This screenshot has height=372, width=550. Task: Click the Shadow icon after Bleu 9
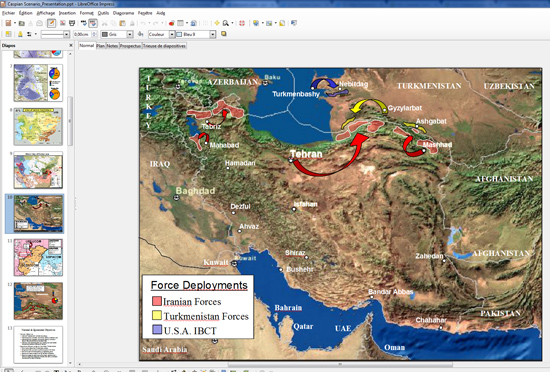[x=223, y=34]
